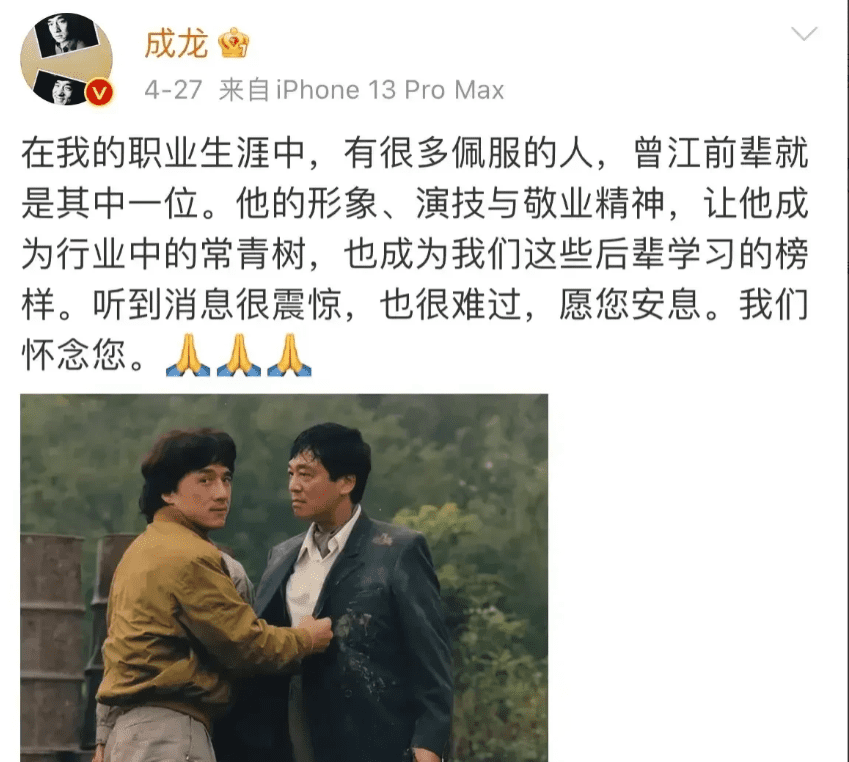Click the source text iPhone 13 Pro Max
The width and height of the screenshot is (849, 762).
tap(390, 90)
